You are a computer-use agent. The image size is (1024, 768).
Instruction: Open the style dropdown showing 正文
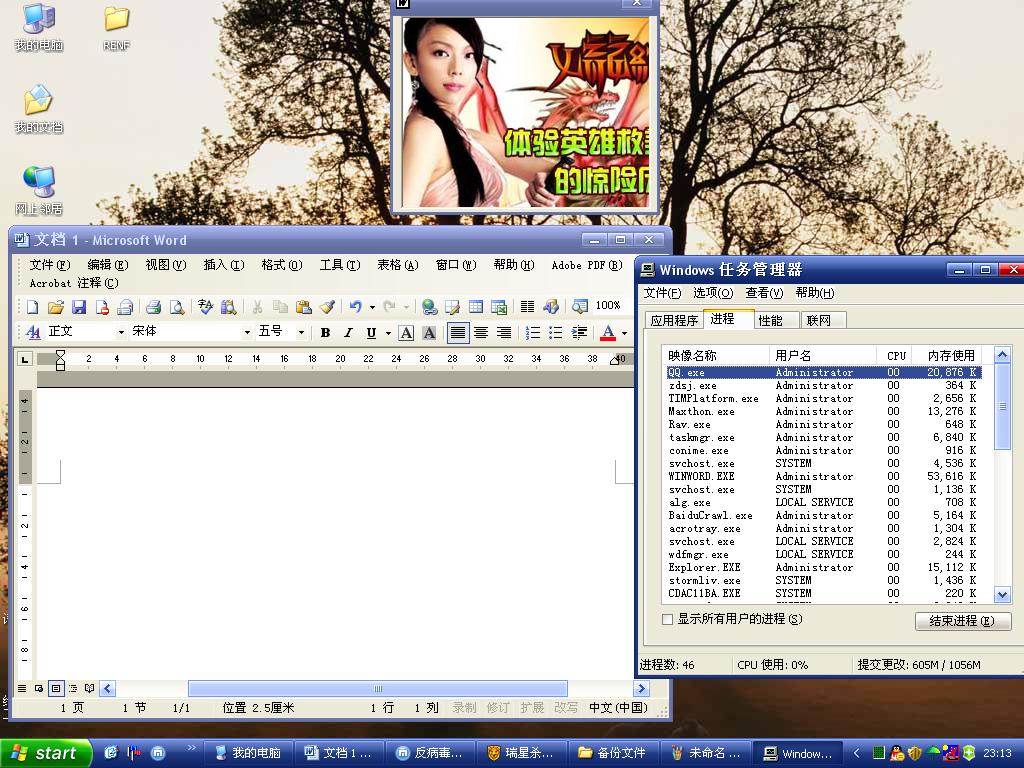click(121, 333)
